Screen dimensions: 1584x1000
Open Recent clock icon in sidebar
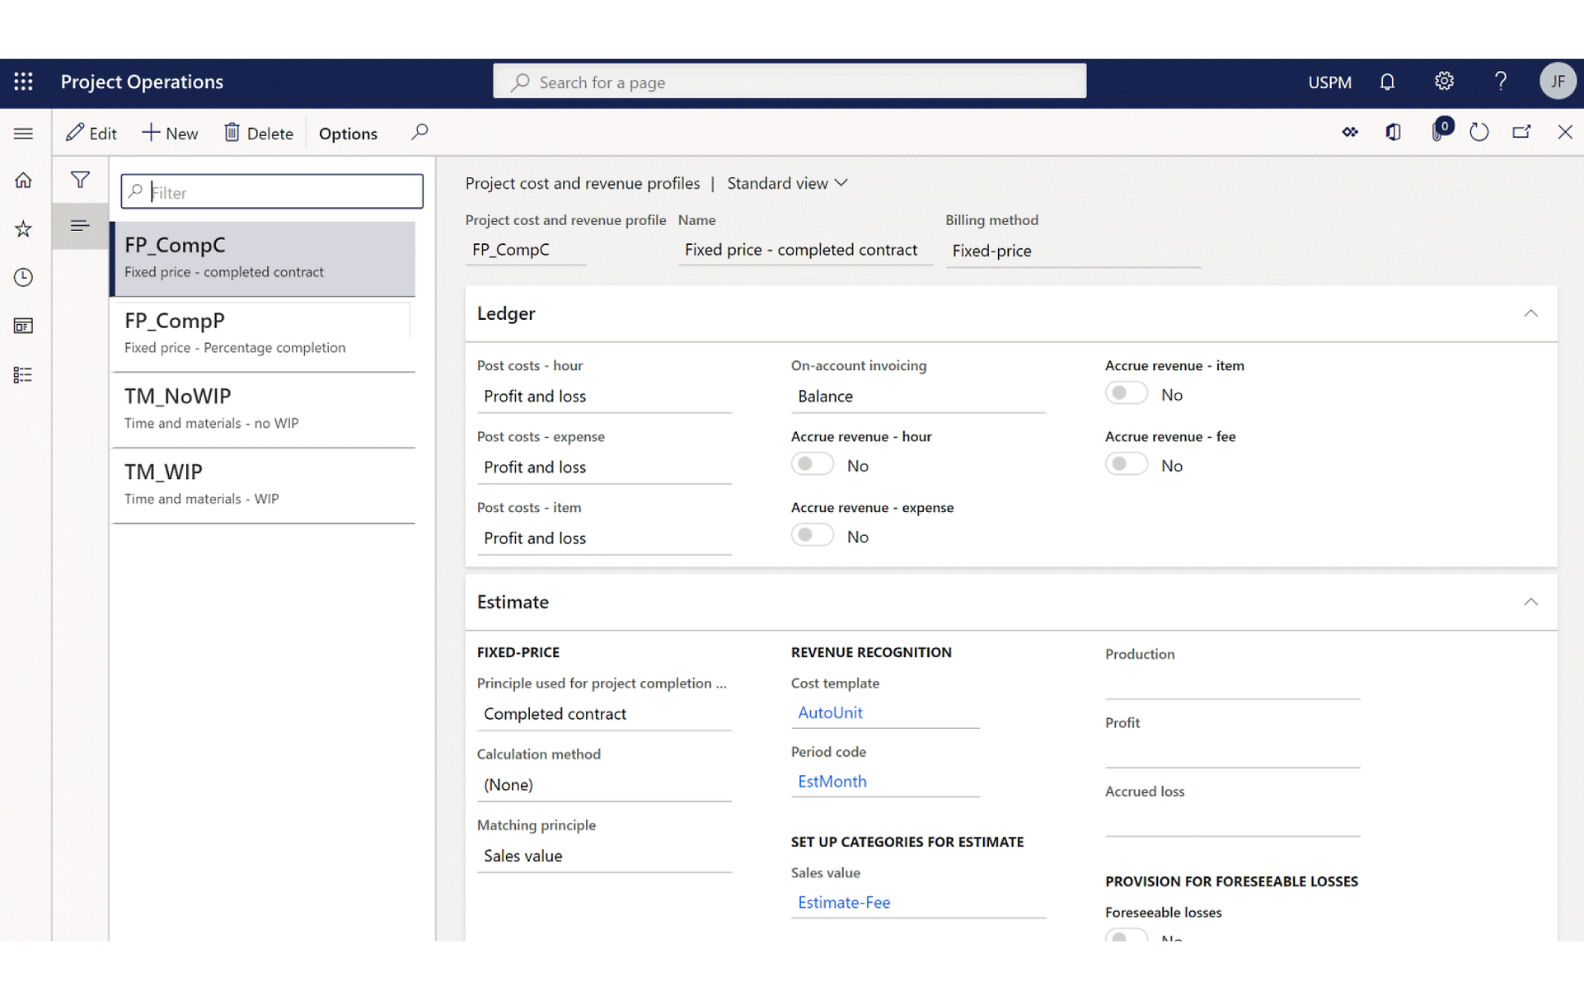pos(23,277)
